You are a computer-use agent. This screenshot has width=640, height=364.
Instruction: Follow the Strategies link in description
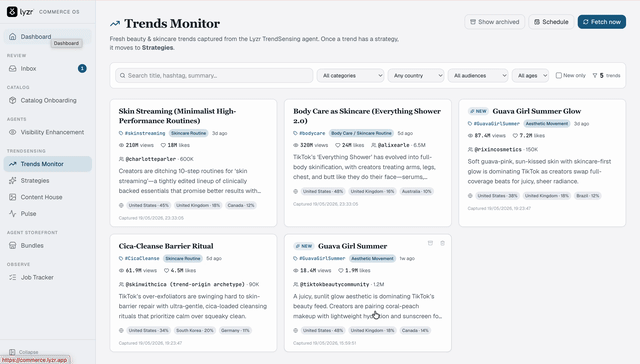coord(157,48)
